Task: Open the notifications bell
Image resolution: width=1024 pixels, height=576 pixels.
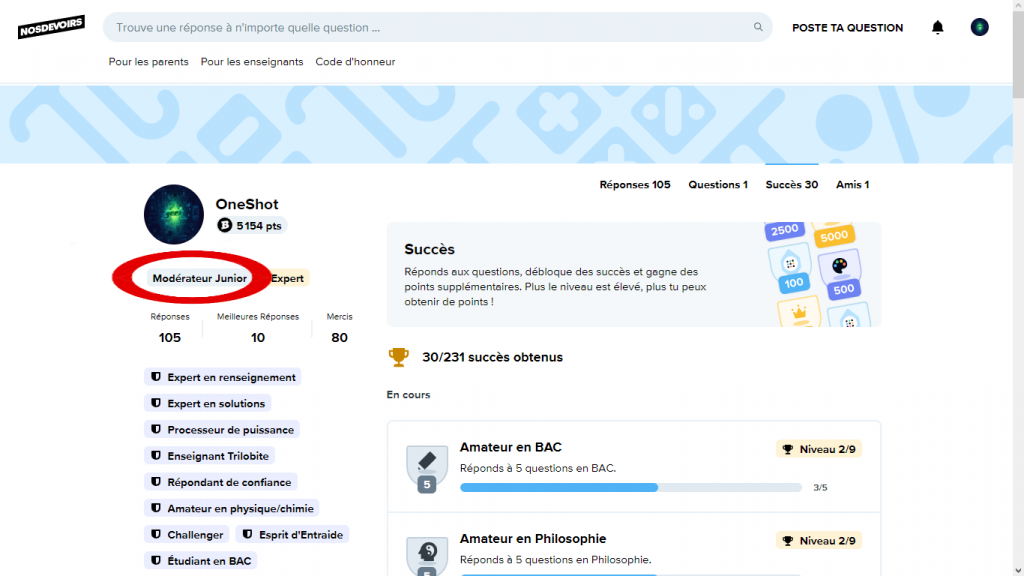Action: 937,27
